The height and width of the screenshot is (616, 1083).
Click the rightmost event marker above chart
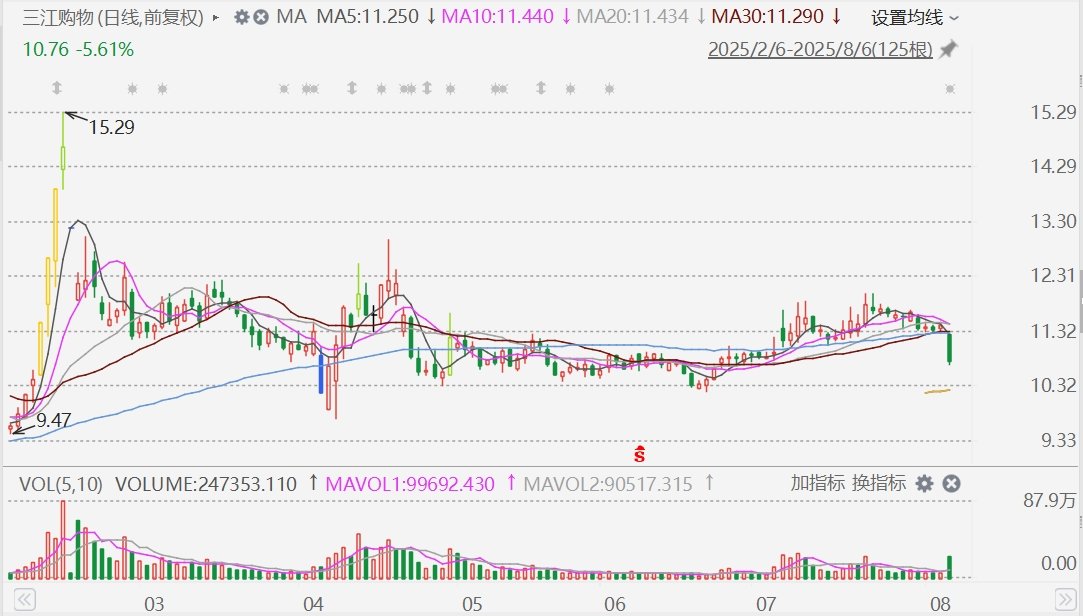pos(950,89)
